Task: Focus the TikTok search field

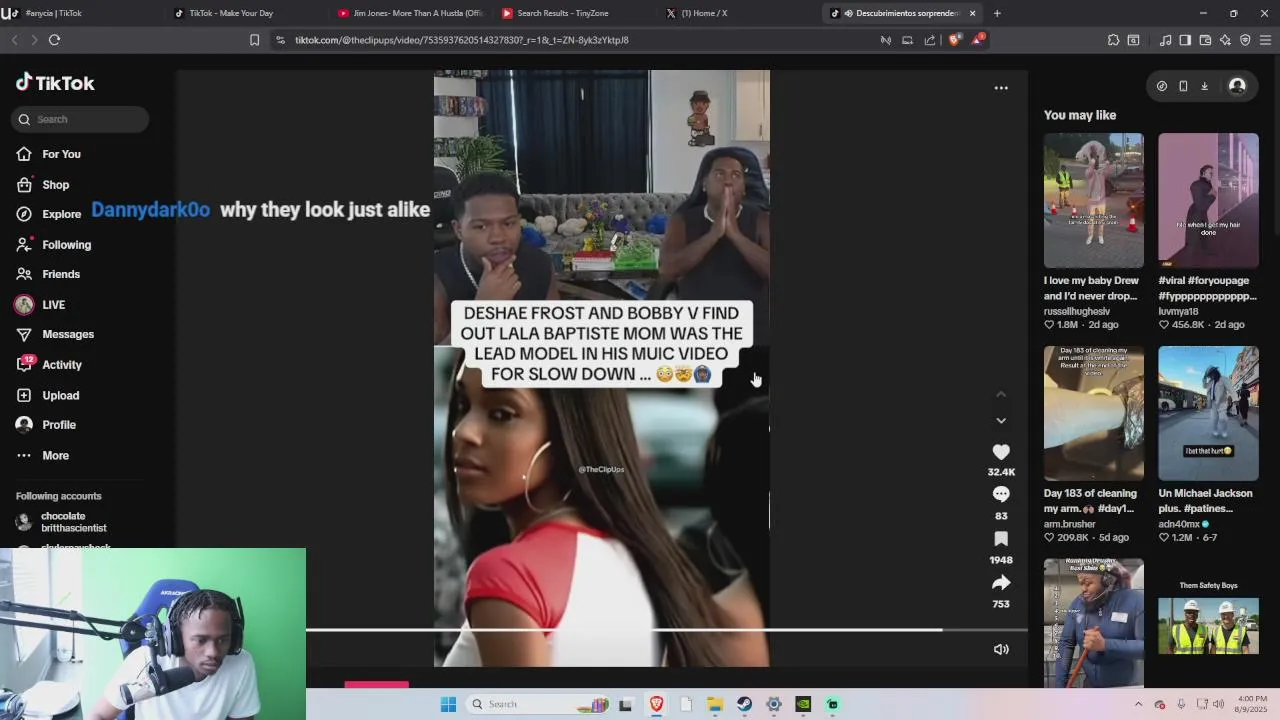Action: [81, 119]
